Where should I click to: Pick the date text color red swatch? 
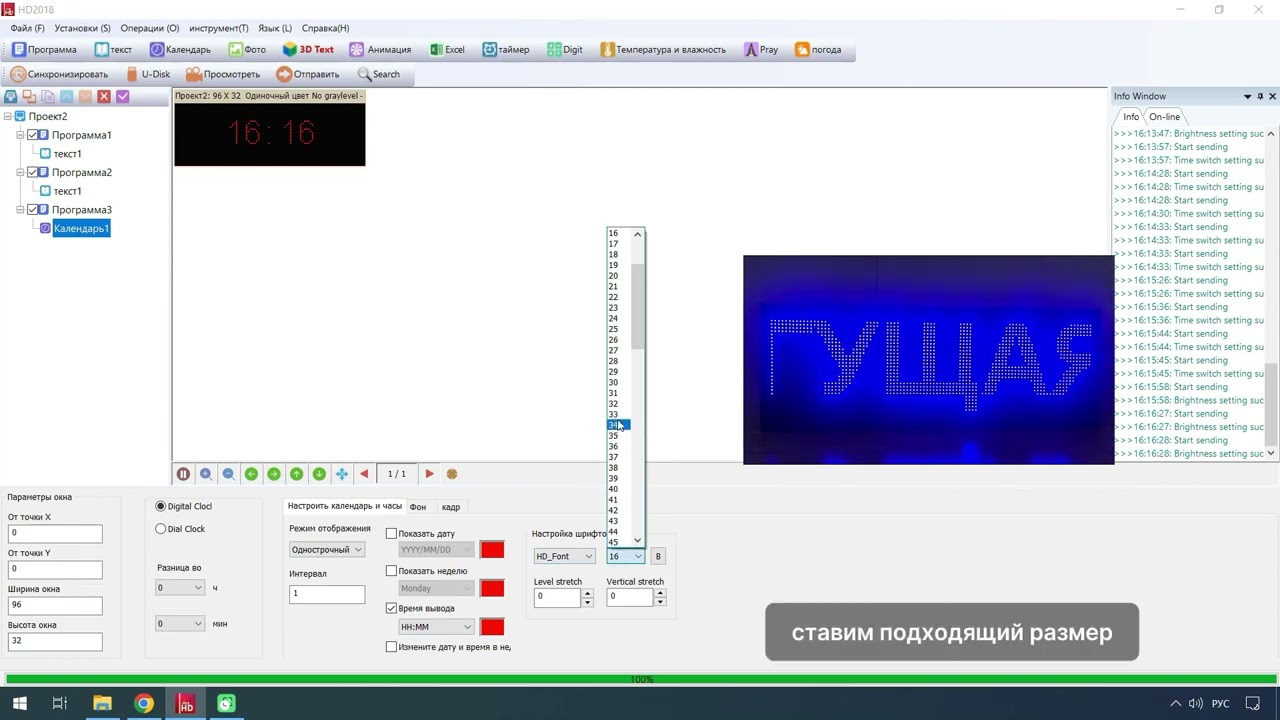[x=492, y=550]
